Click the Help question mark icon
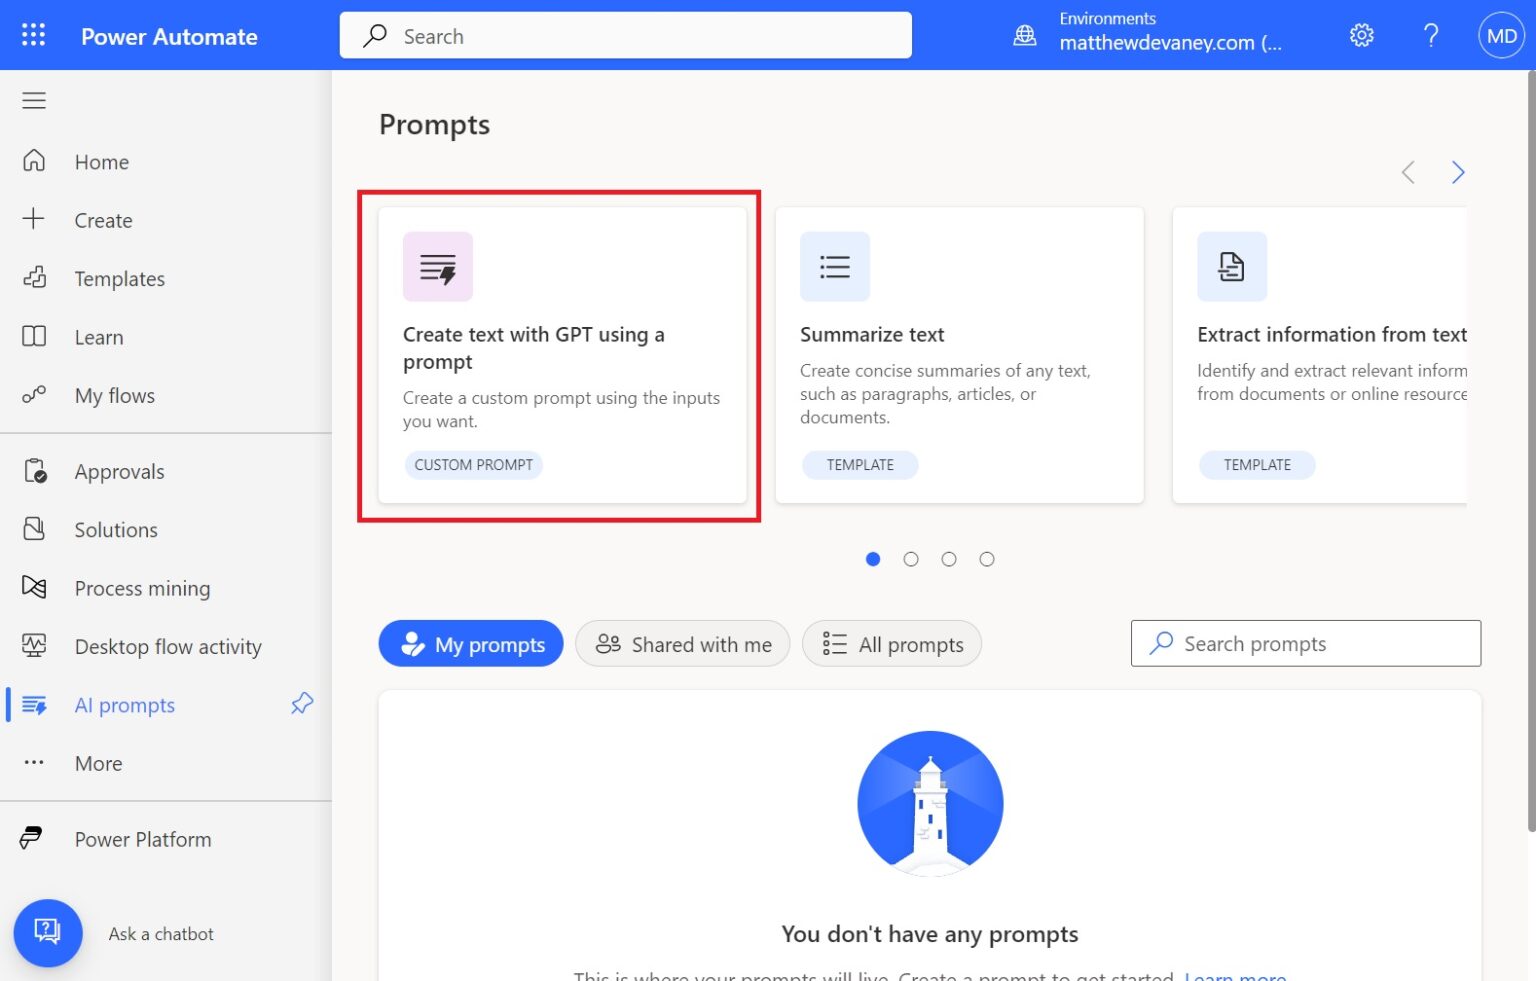 (x=1430, y=34)
